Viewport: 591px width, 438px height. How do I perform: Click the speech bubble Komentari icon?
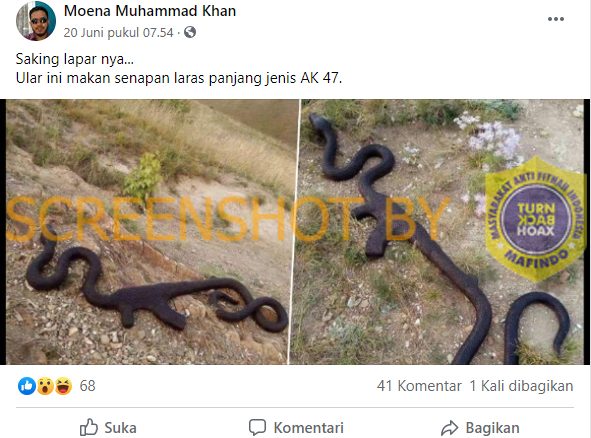[257, 427]
